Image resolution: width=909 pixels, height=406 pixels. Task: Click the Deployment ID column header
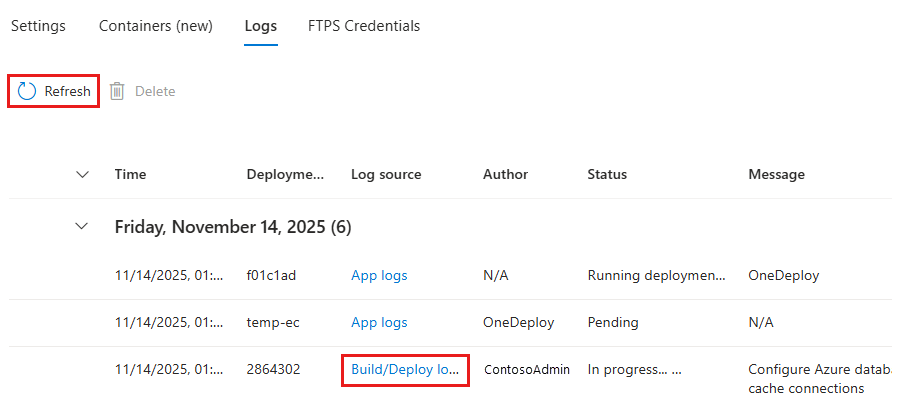tap(285, 174)
